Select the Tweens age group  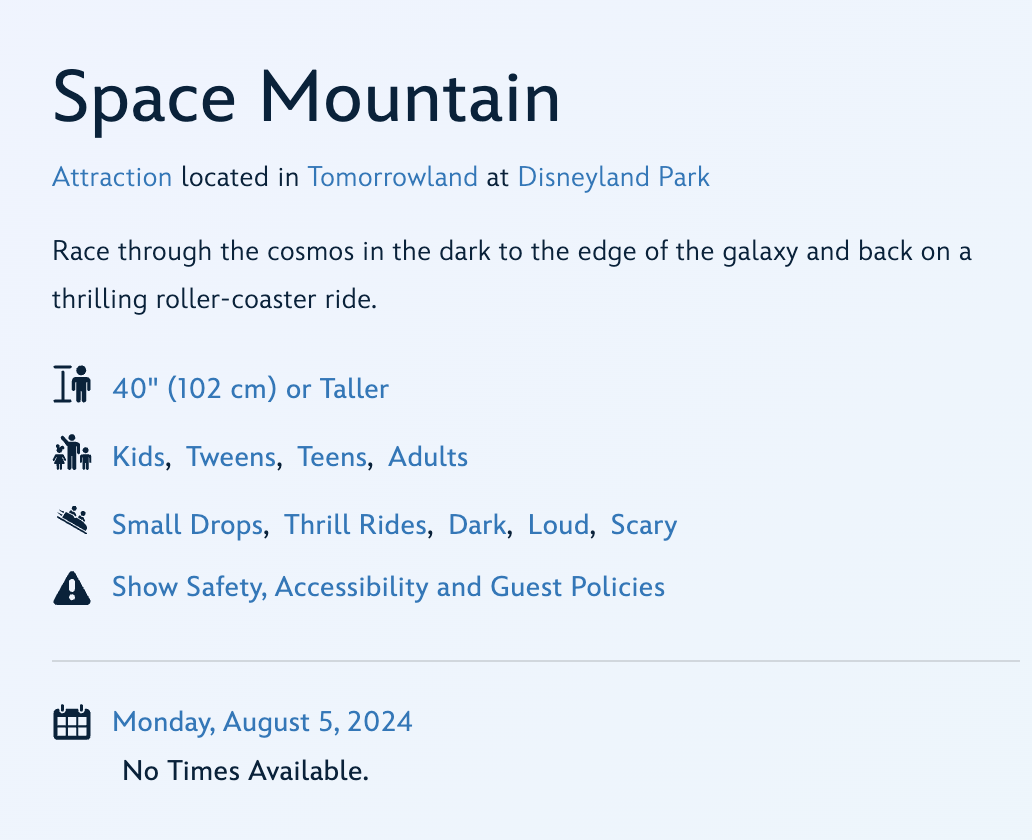coord(230,457)
